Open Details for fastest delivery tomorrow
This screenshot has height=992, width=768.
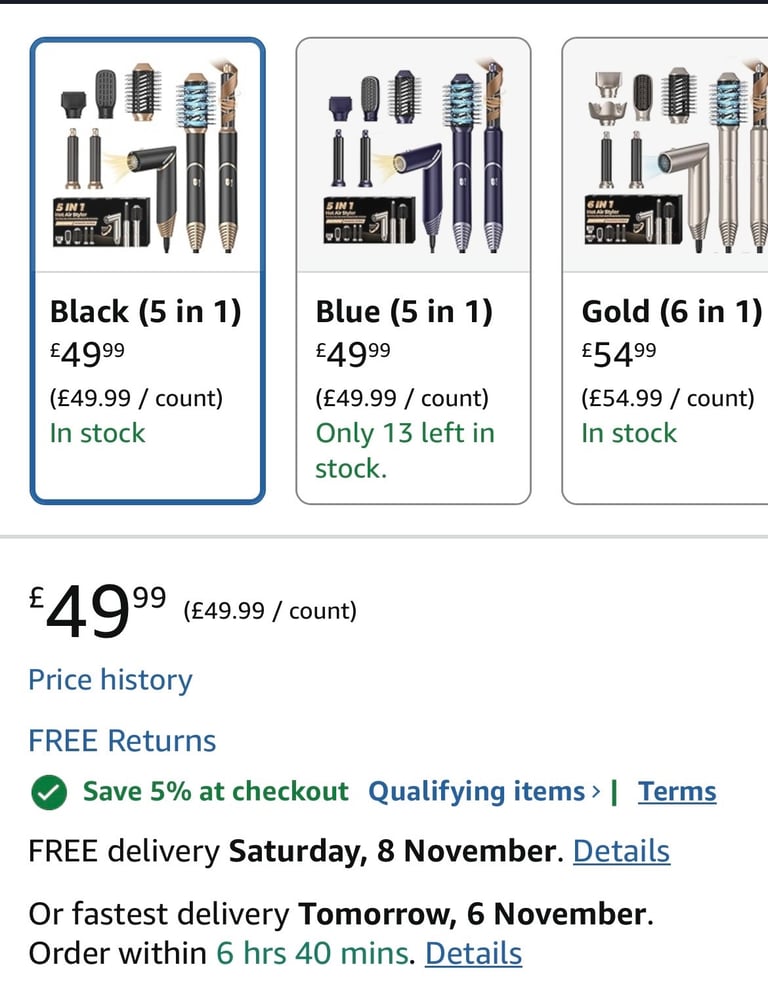[473, 954]
